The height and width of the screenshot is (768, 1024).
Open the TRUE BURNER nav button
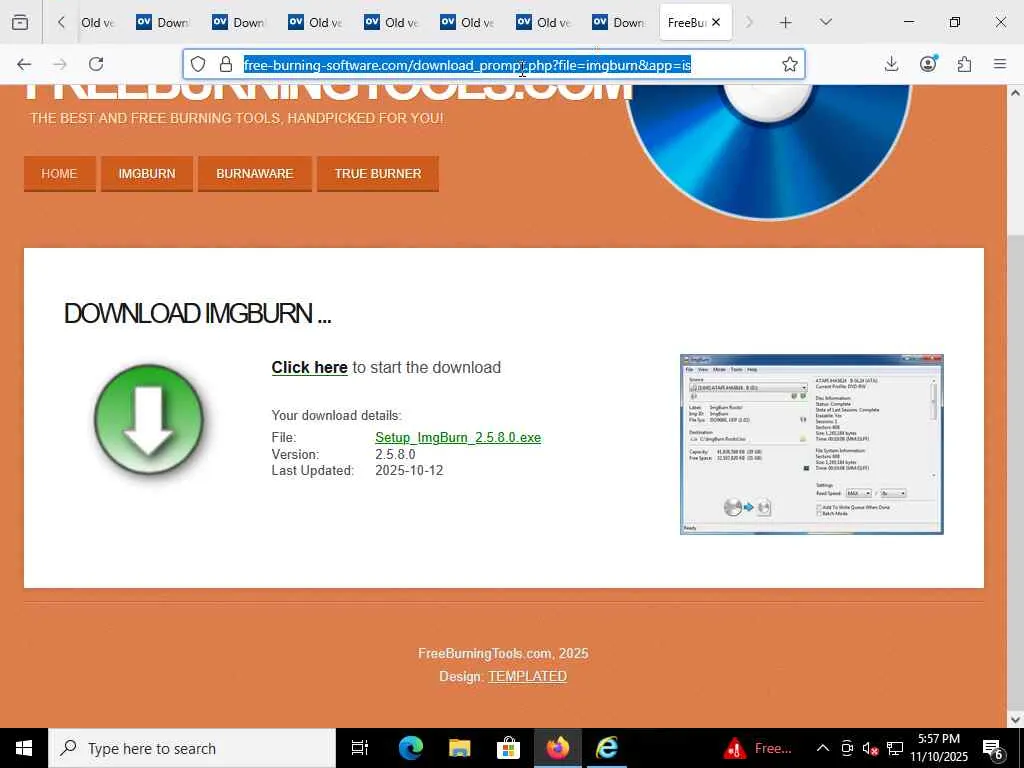click(x=378, y=174)
